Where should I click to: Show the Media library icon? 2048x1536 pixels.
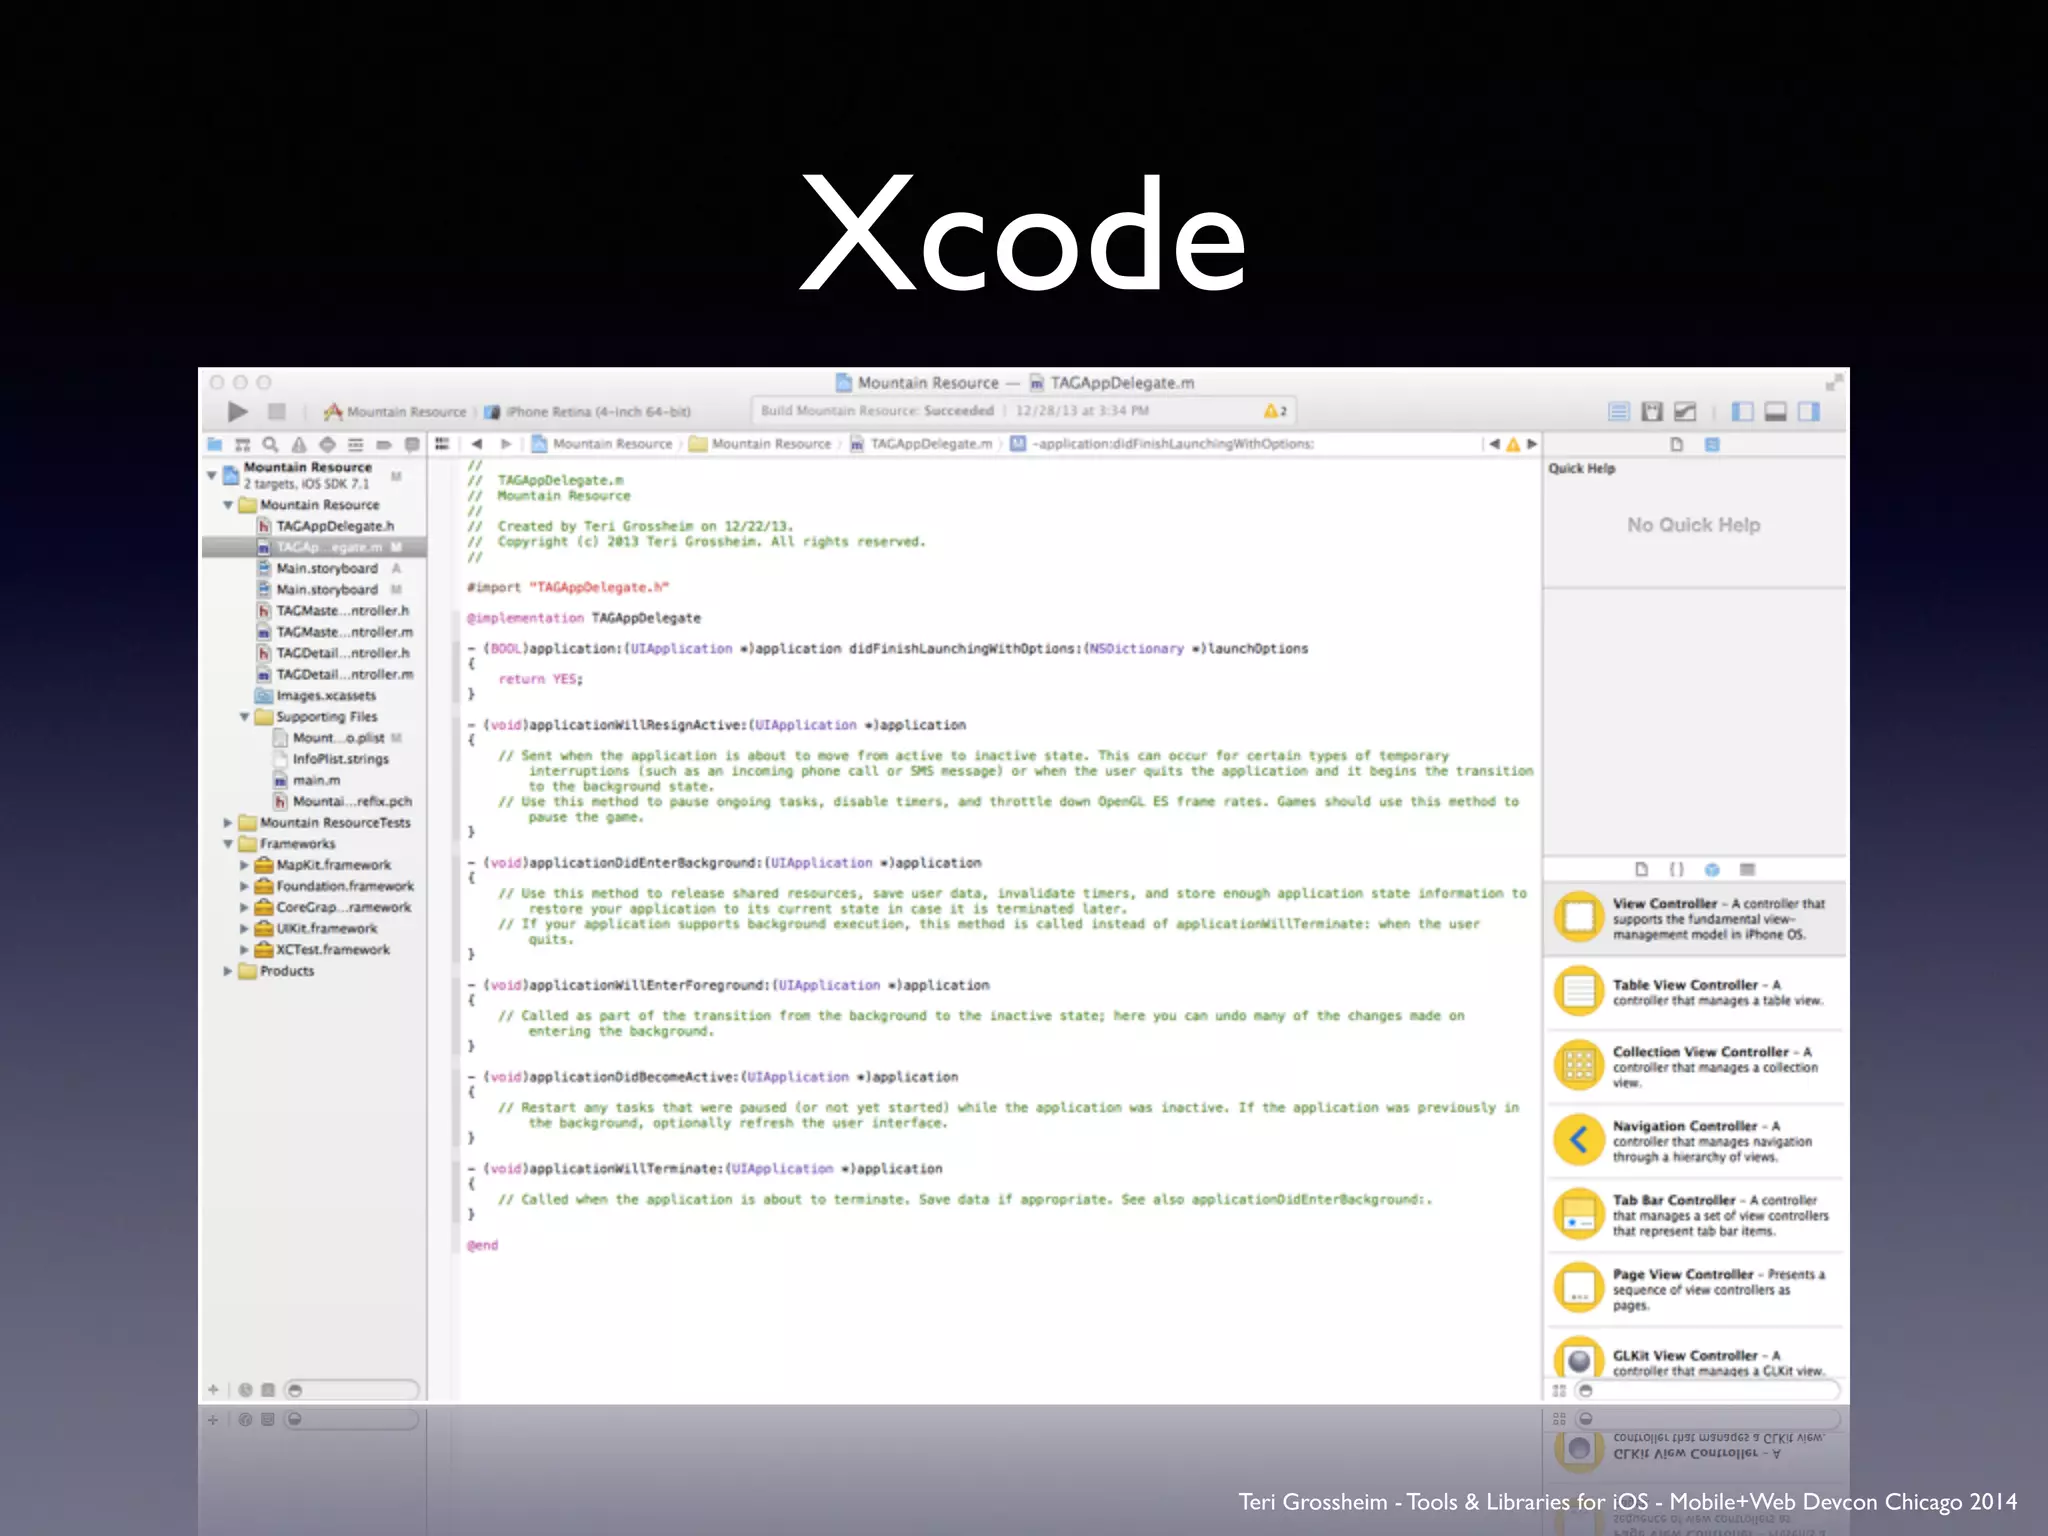coord(1747,869)
